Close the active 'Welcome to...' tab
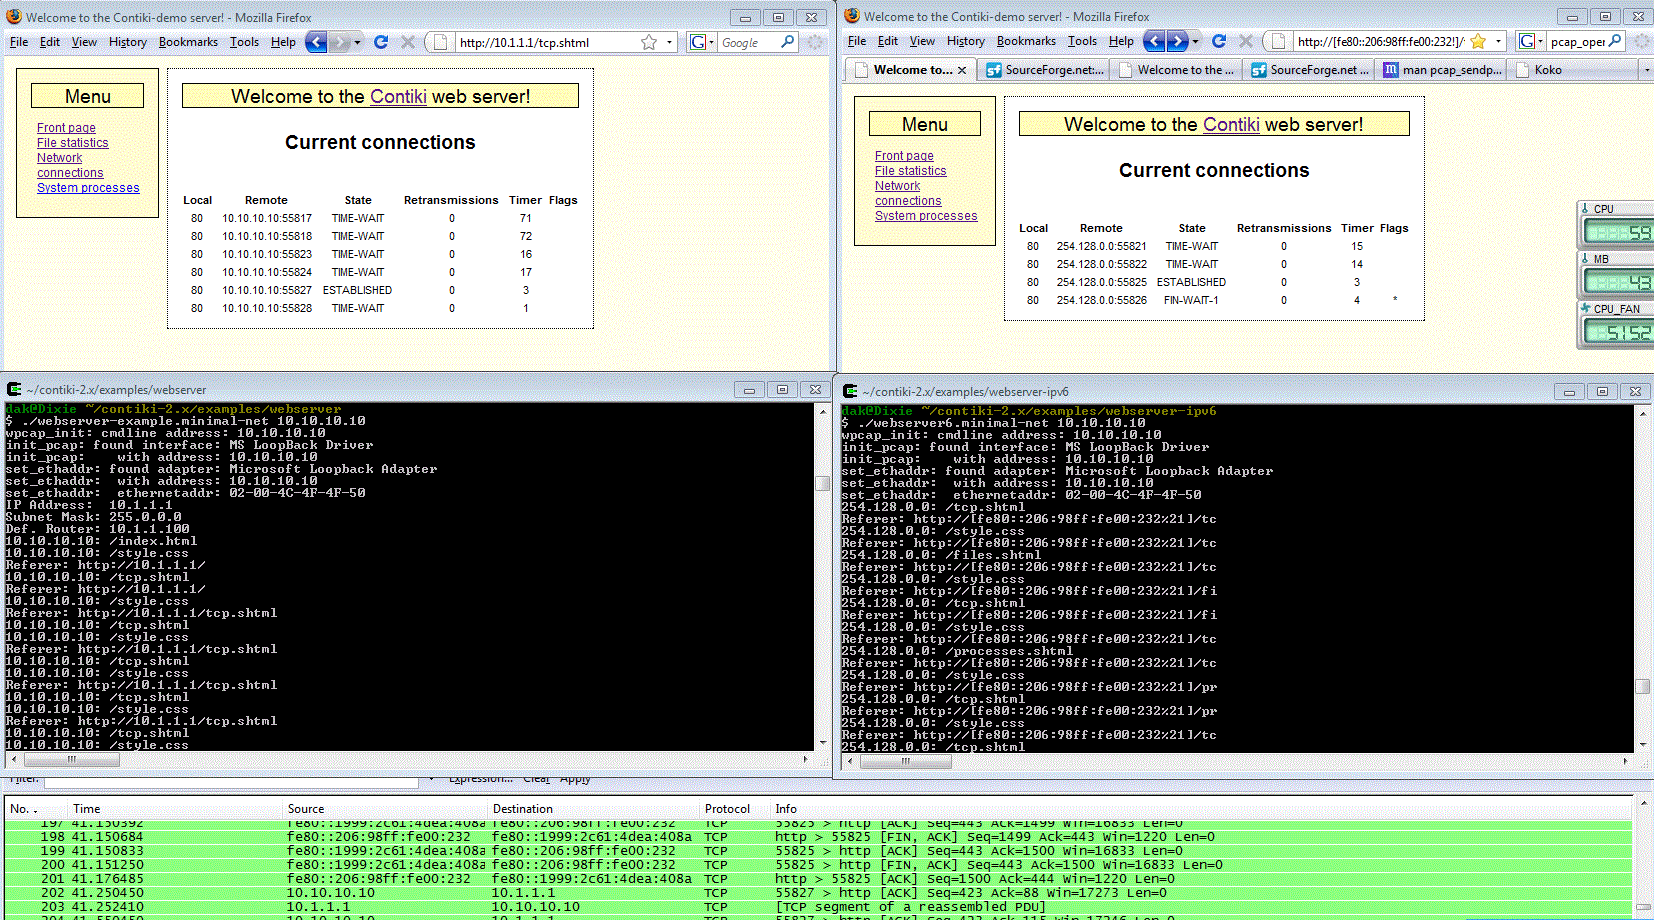This screenshot has height=920, width=1654. (962, 70)
